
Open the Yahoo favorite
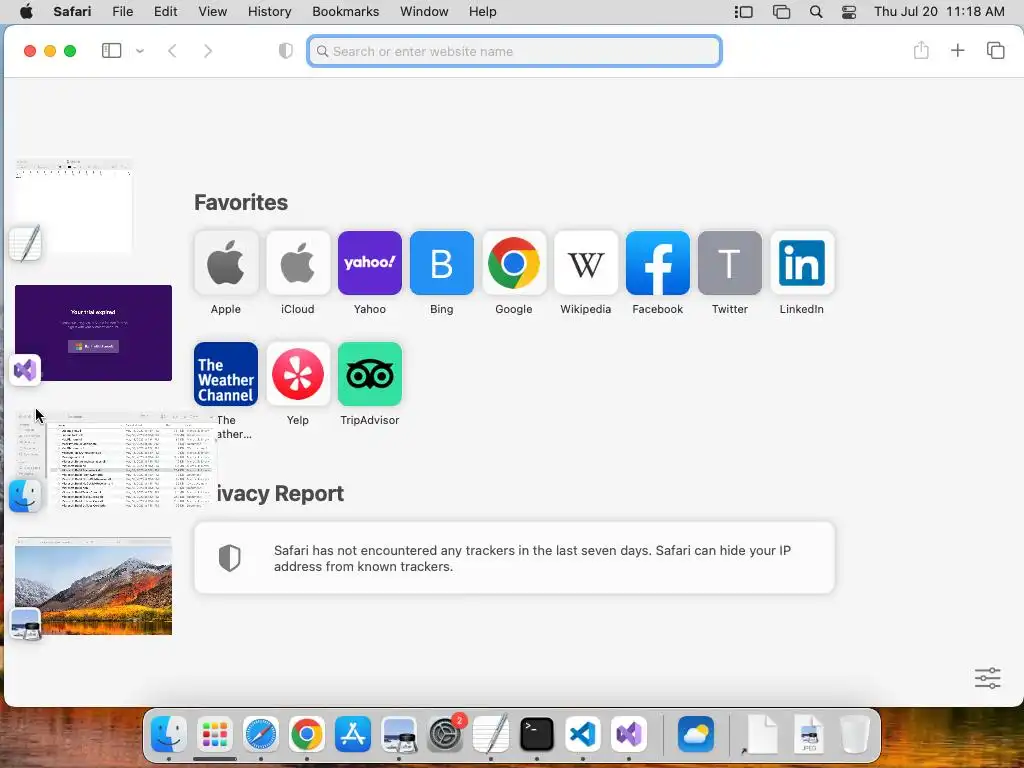(x=370, y=263)
